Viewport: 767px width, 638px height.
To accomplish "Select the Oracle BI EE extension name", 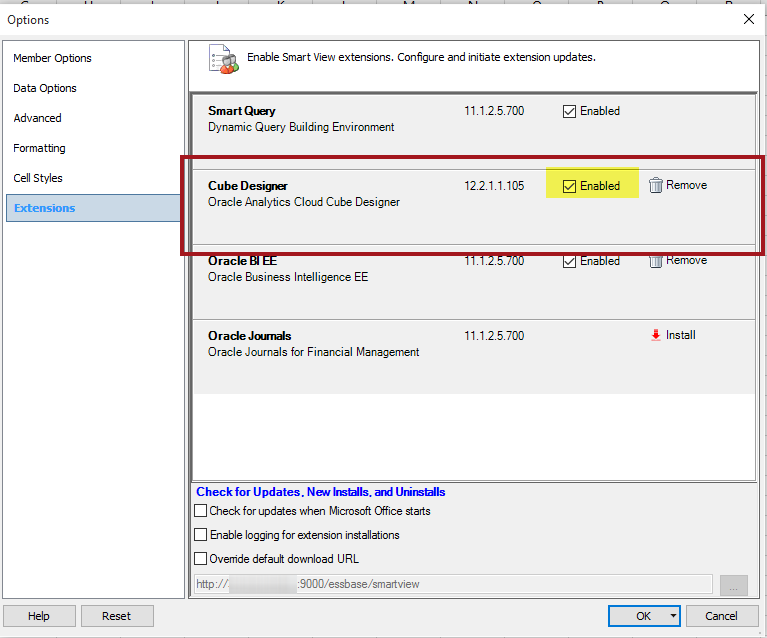I will (x=242, y=261).
